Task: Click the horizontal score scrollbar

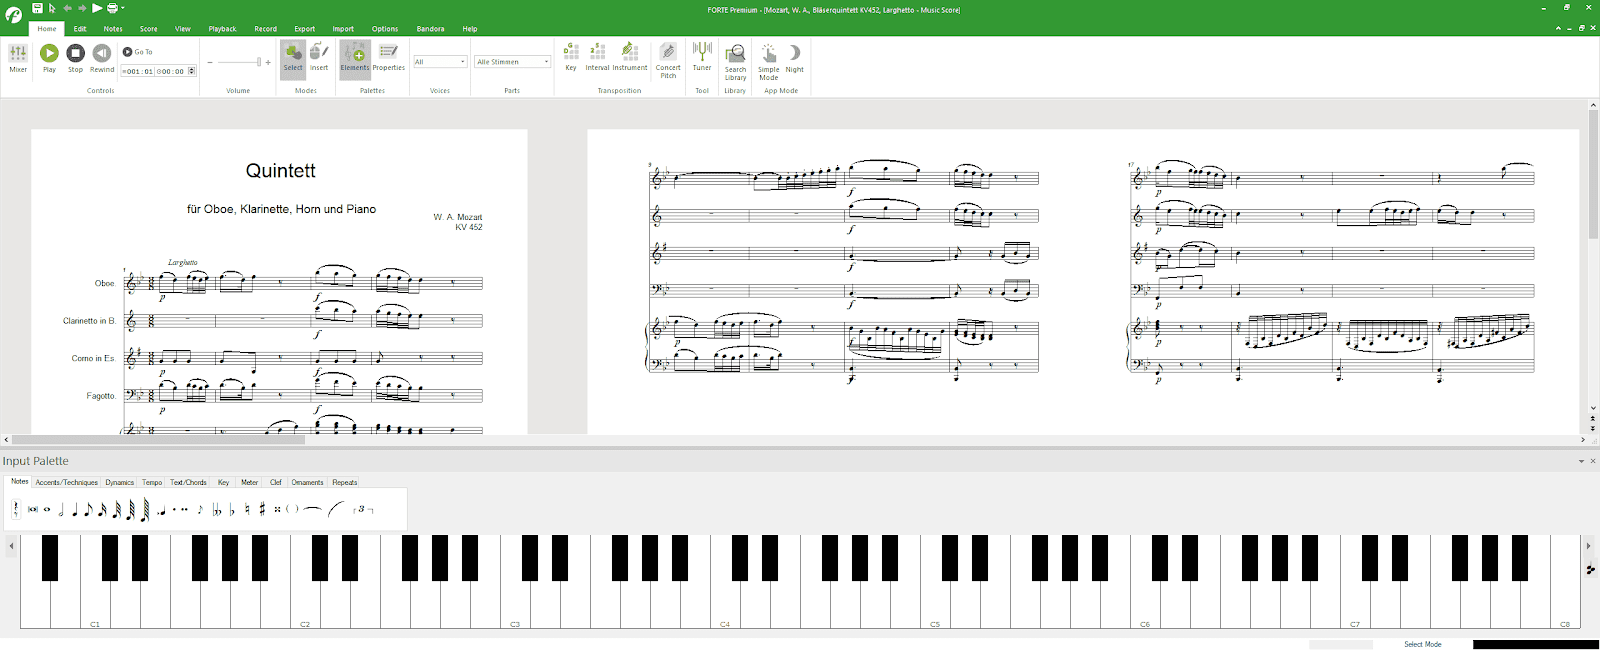Action: pos(158,440)
